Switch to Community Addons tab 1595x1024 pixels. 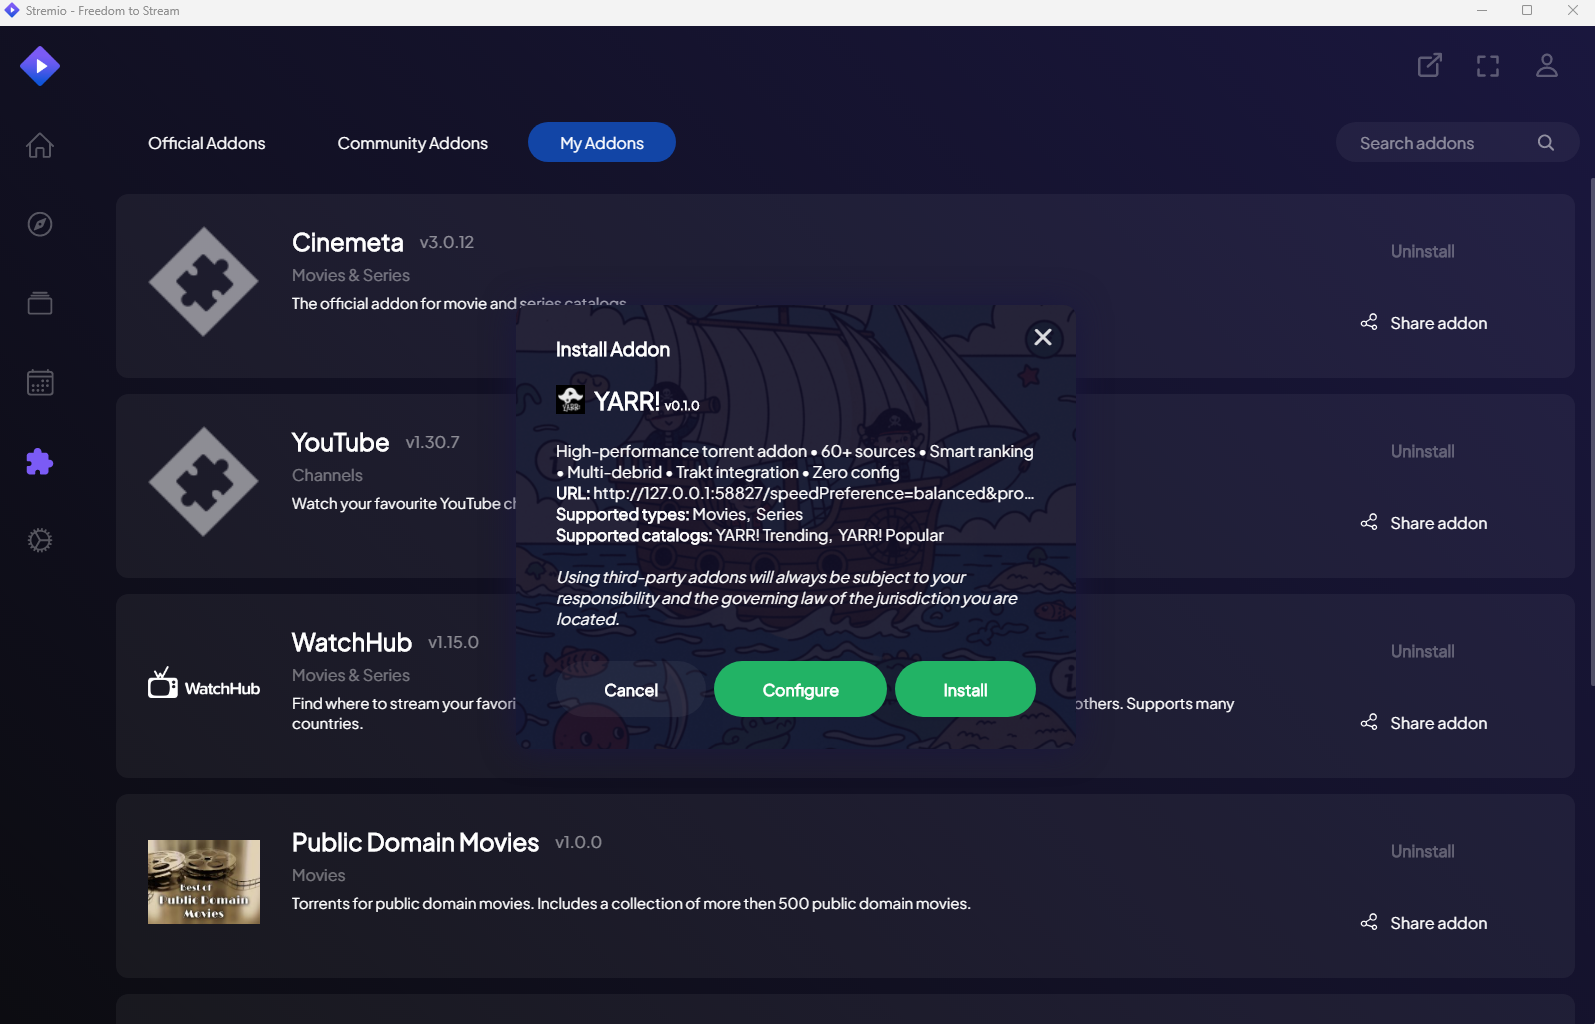pyautogui.click(x=413, y=143)
